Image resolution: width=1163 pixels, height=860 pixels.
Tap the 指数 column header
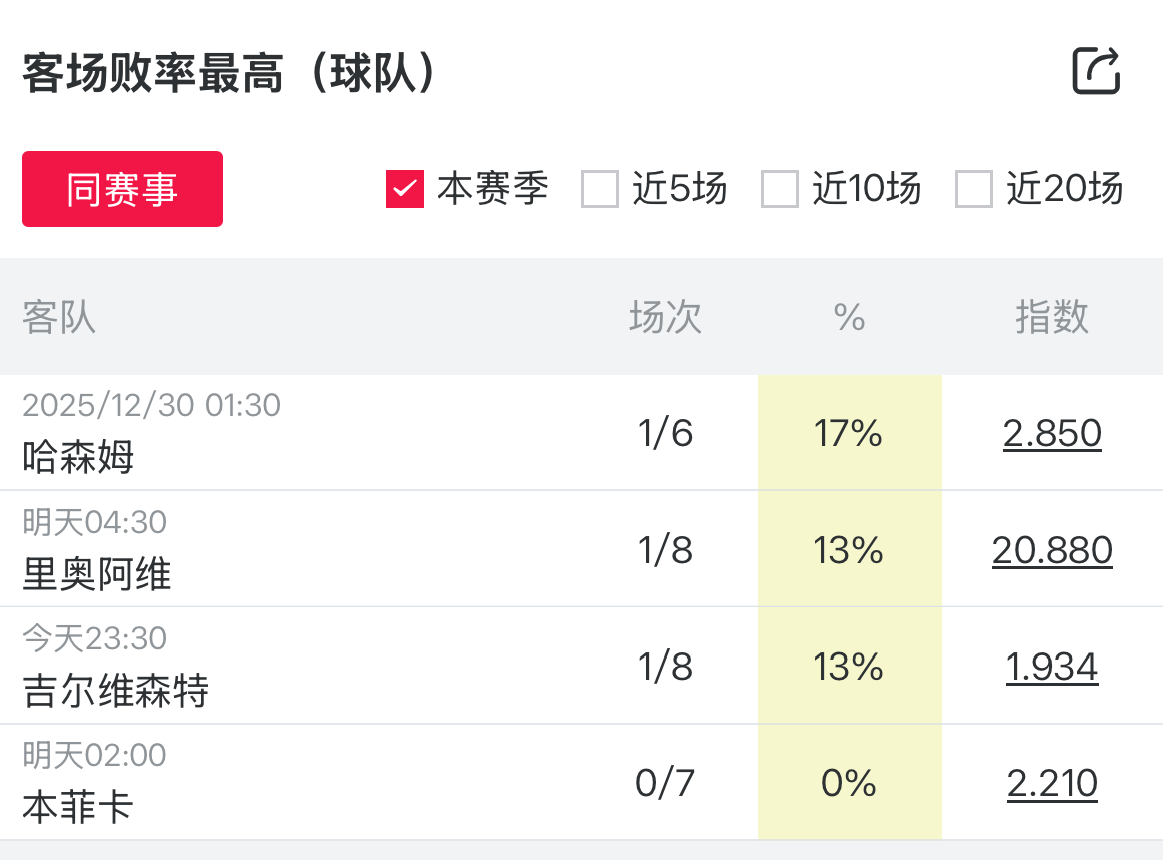1052,318
